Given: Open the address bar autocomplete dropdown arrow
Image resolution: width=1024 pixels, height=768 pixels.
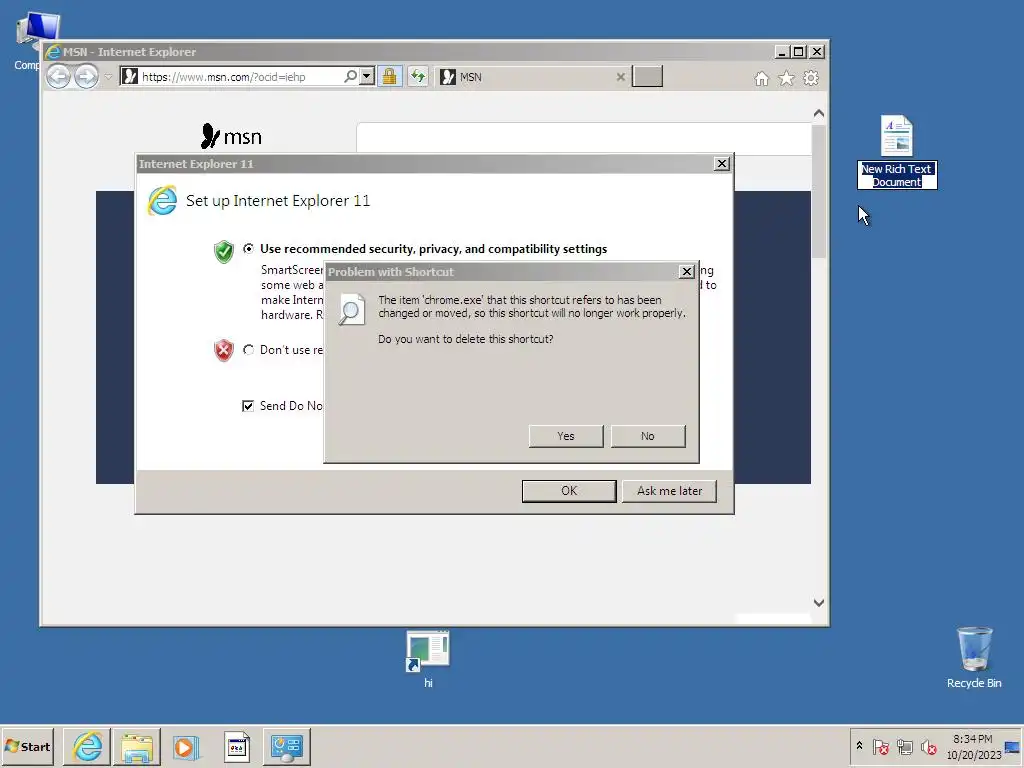Looking at the screenshot, I should click(367, 77).
